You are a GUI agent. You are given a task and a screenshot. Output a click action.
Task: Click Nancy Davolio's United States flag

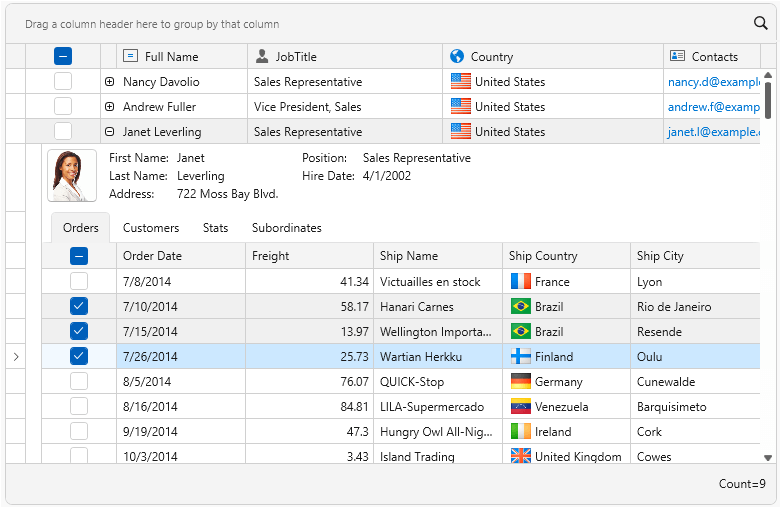click(461, 81)
